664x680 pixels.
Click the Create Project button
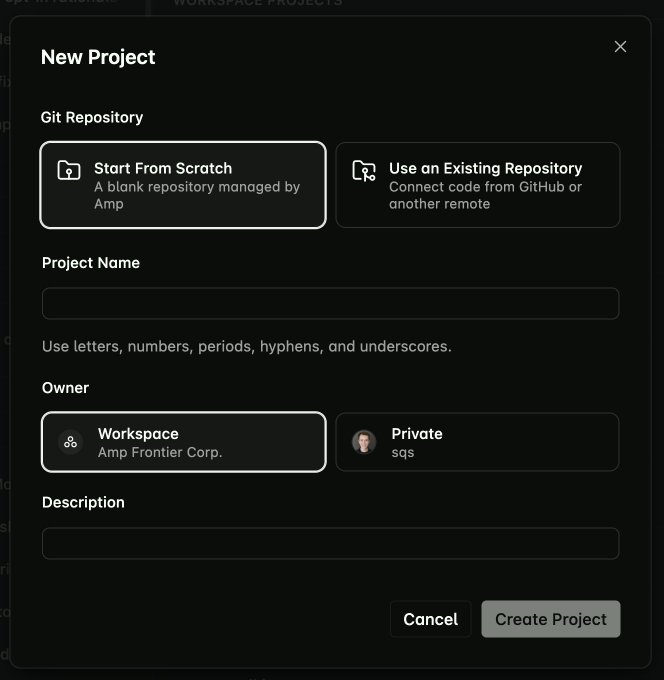(x=551, y=619)
